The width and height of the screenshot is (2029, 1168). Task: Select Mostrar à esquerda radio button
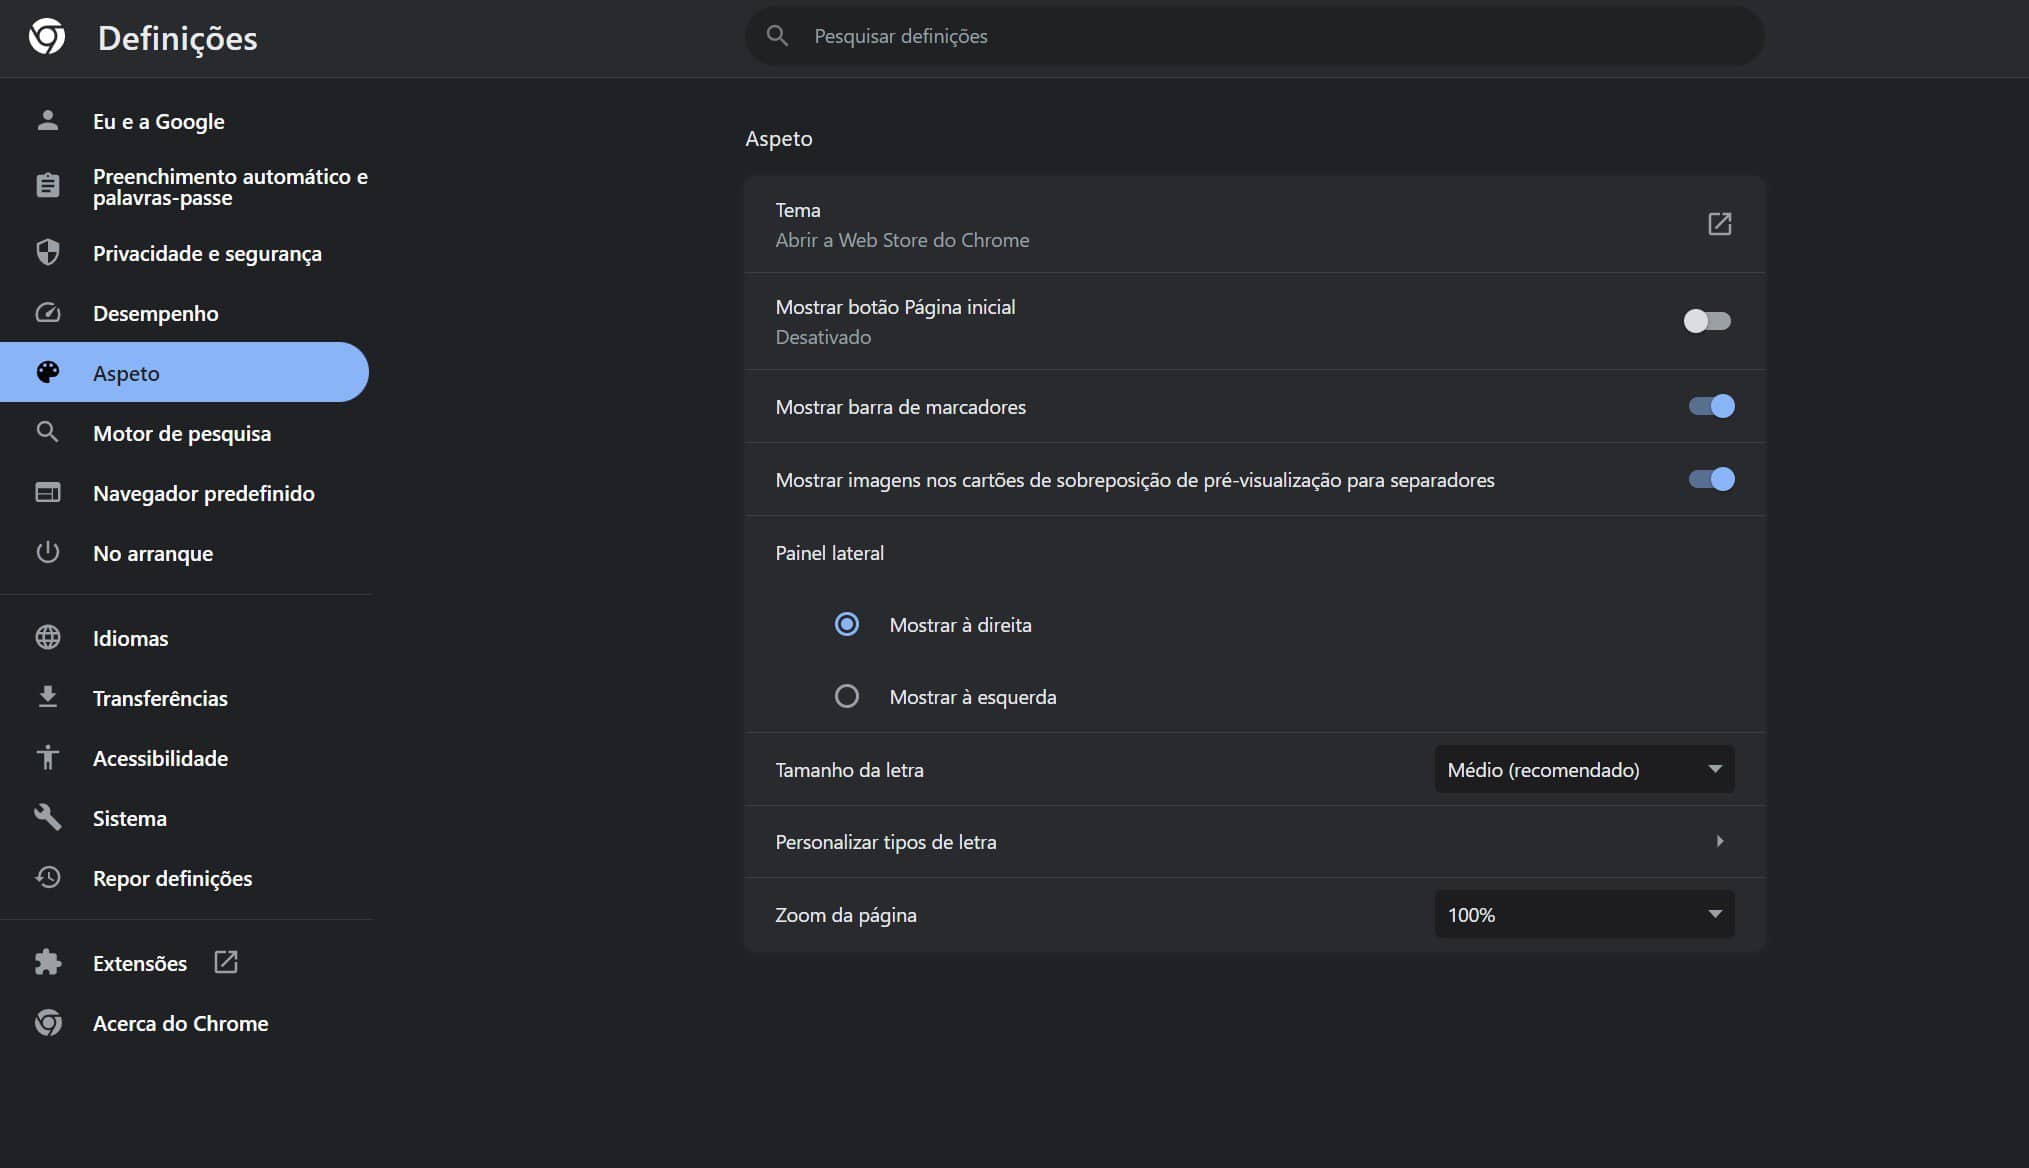[x=846, y=697]
